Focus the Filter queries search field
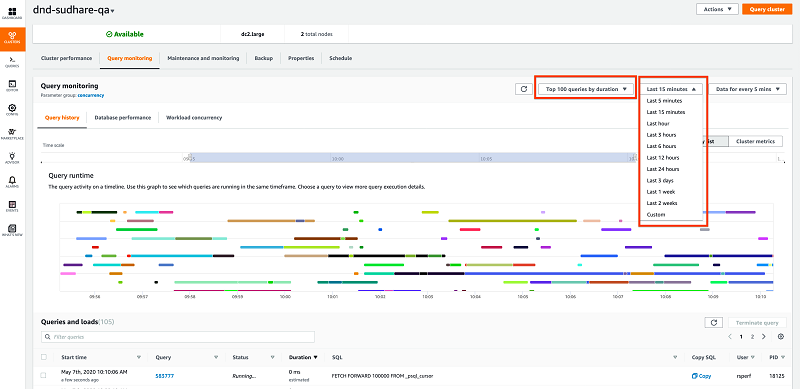This screenshot has height=389, width=800. 178,337
